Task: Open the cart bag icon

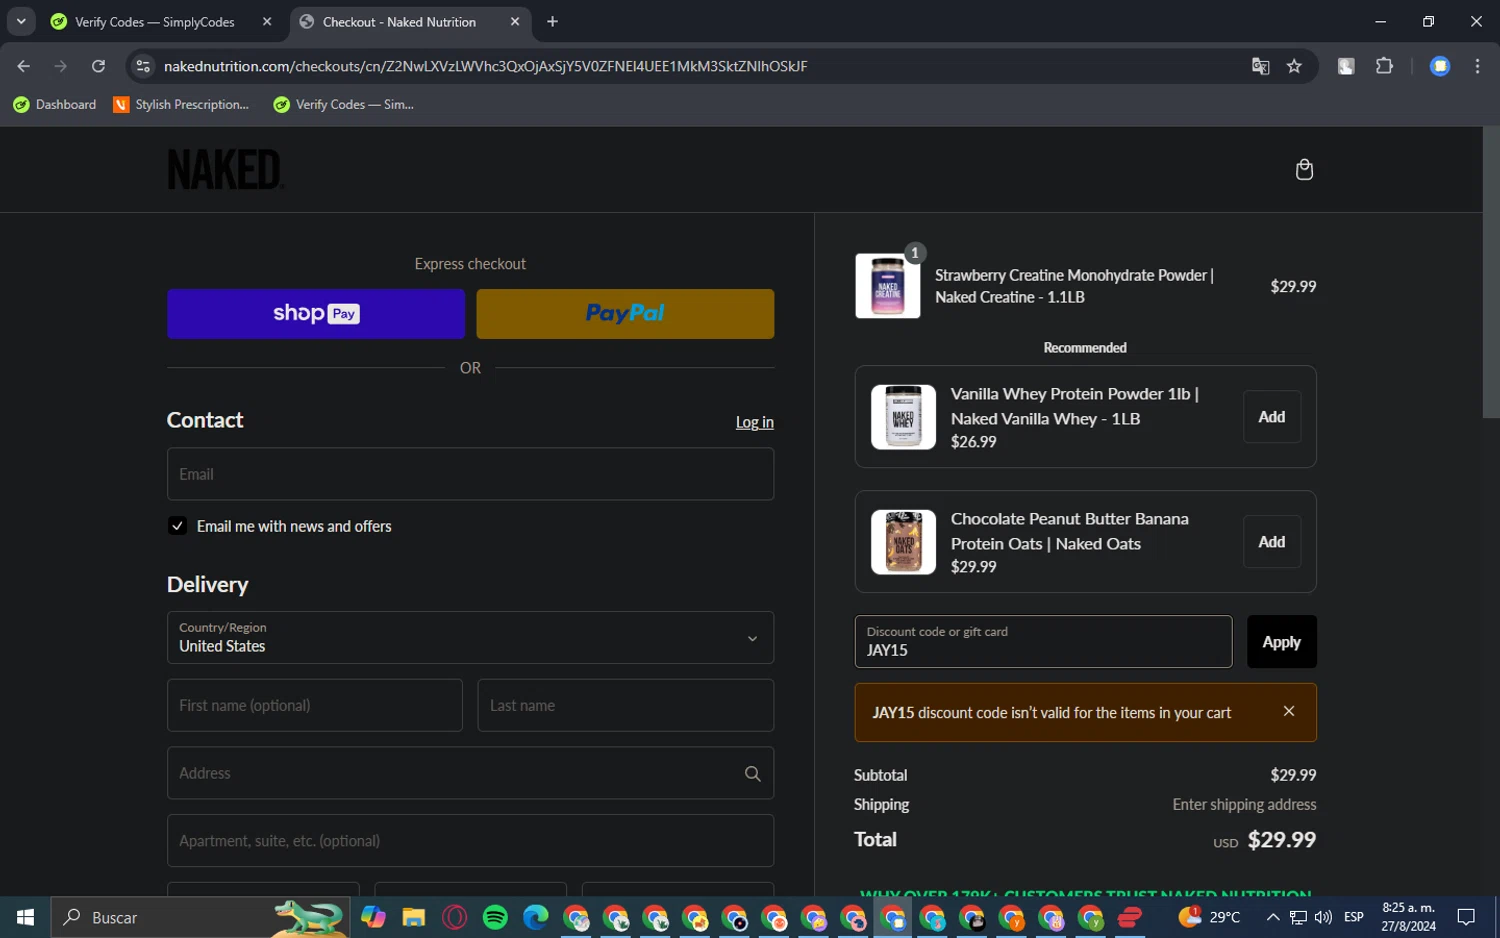Action: click(x=1304, y=169)
